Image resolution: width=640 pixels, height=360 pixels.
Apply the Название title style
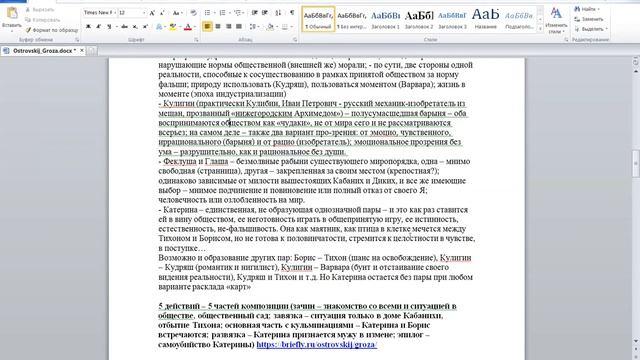click(x=486, y=19)
